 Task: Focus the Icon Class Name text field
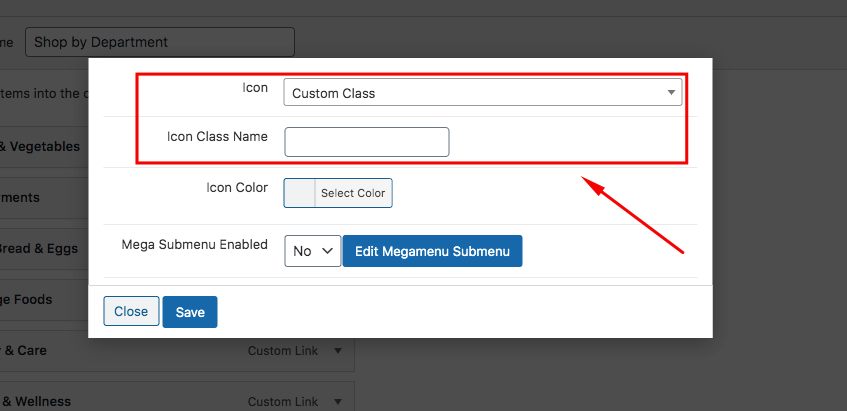[367, 142]
